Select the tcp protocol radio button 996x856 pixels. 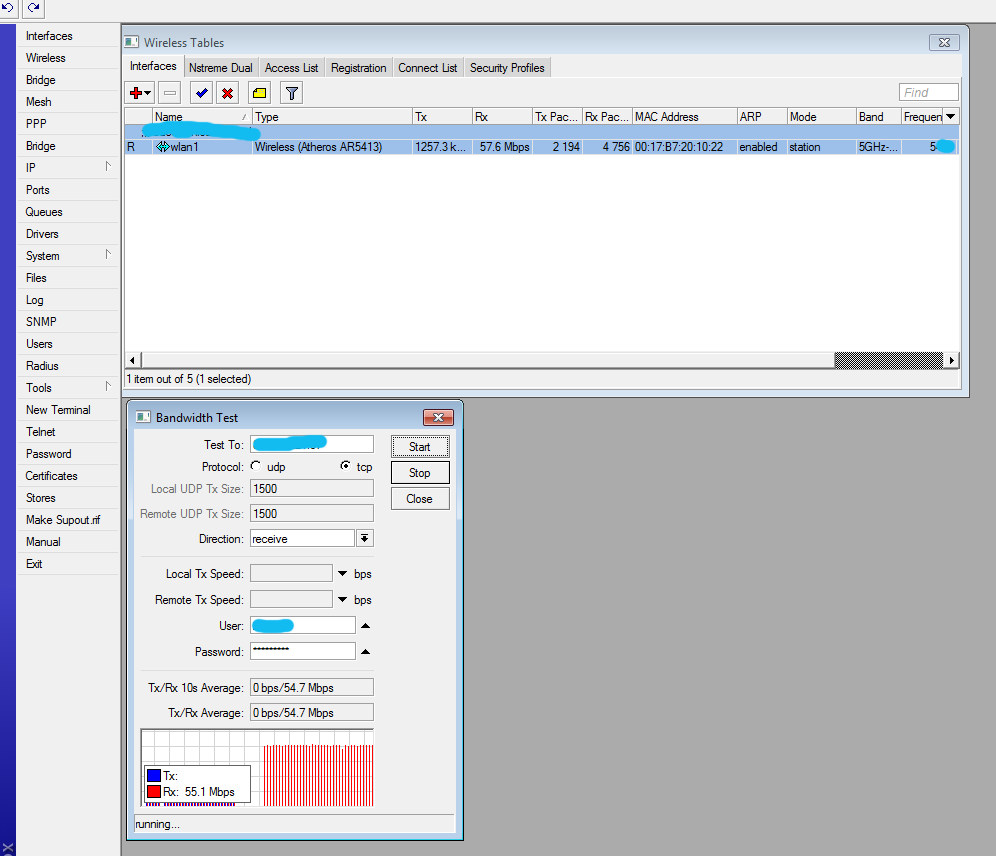[346, 466]
